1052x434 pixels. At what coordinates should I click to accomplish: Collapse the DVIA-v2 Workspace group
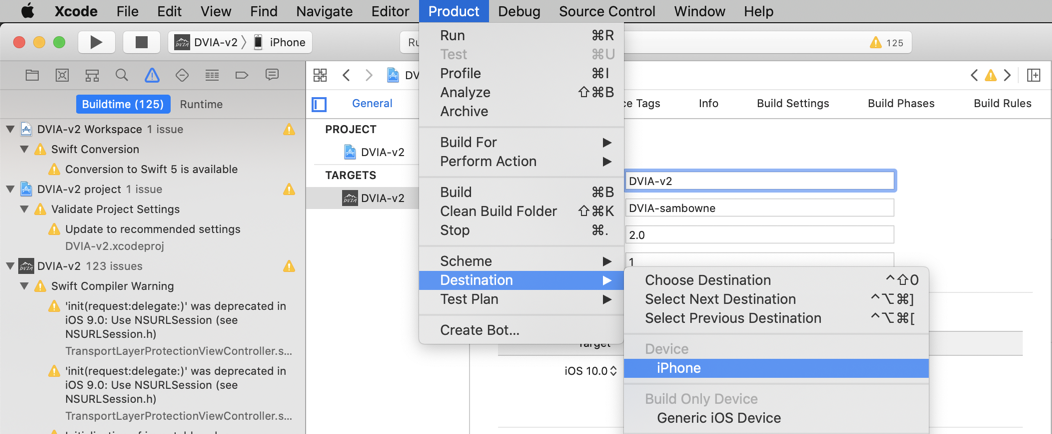[10, 129]
